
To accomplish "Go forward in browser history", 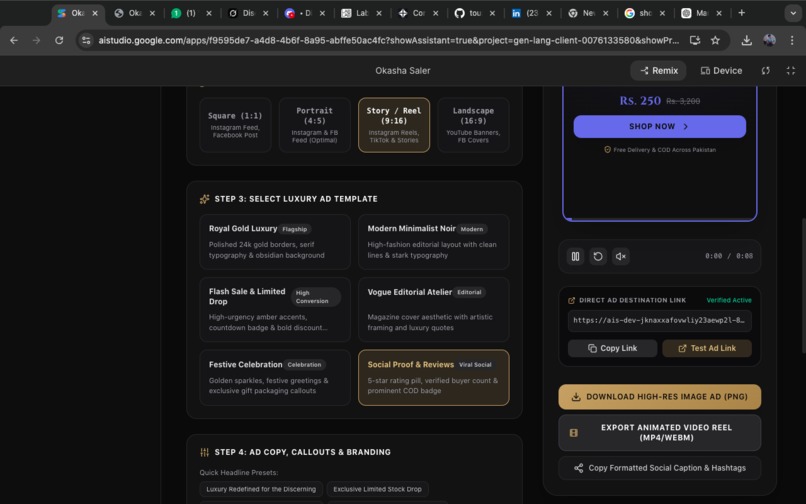I will point(36,40).
